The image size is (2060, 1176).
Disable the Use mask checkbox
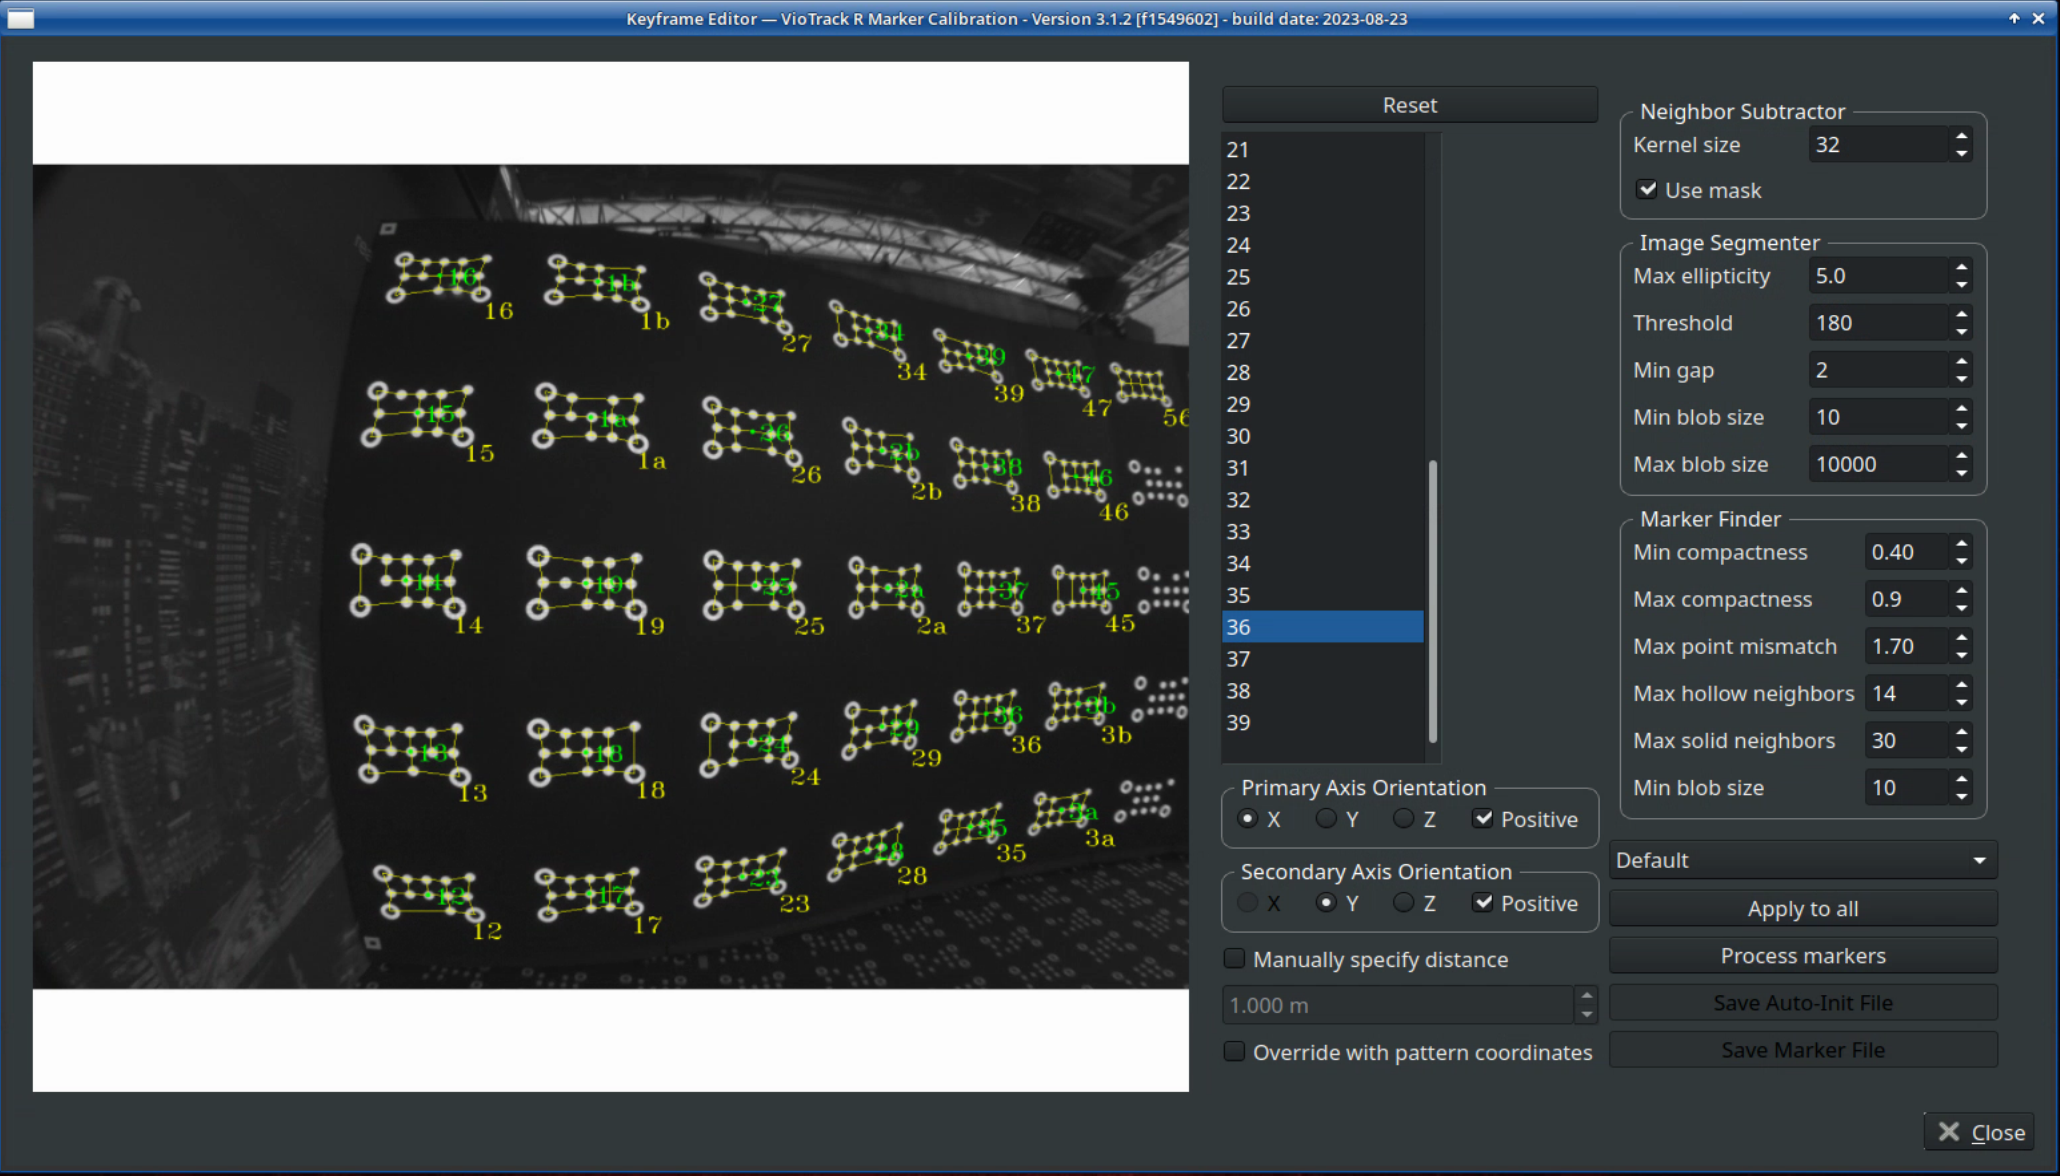[x=1646, y=189]
